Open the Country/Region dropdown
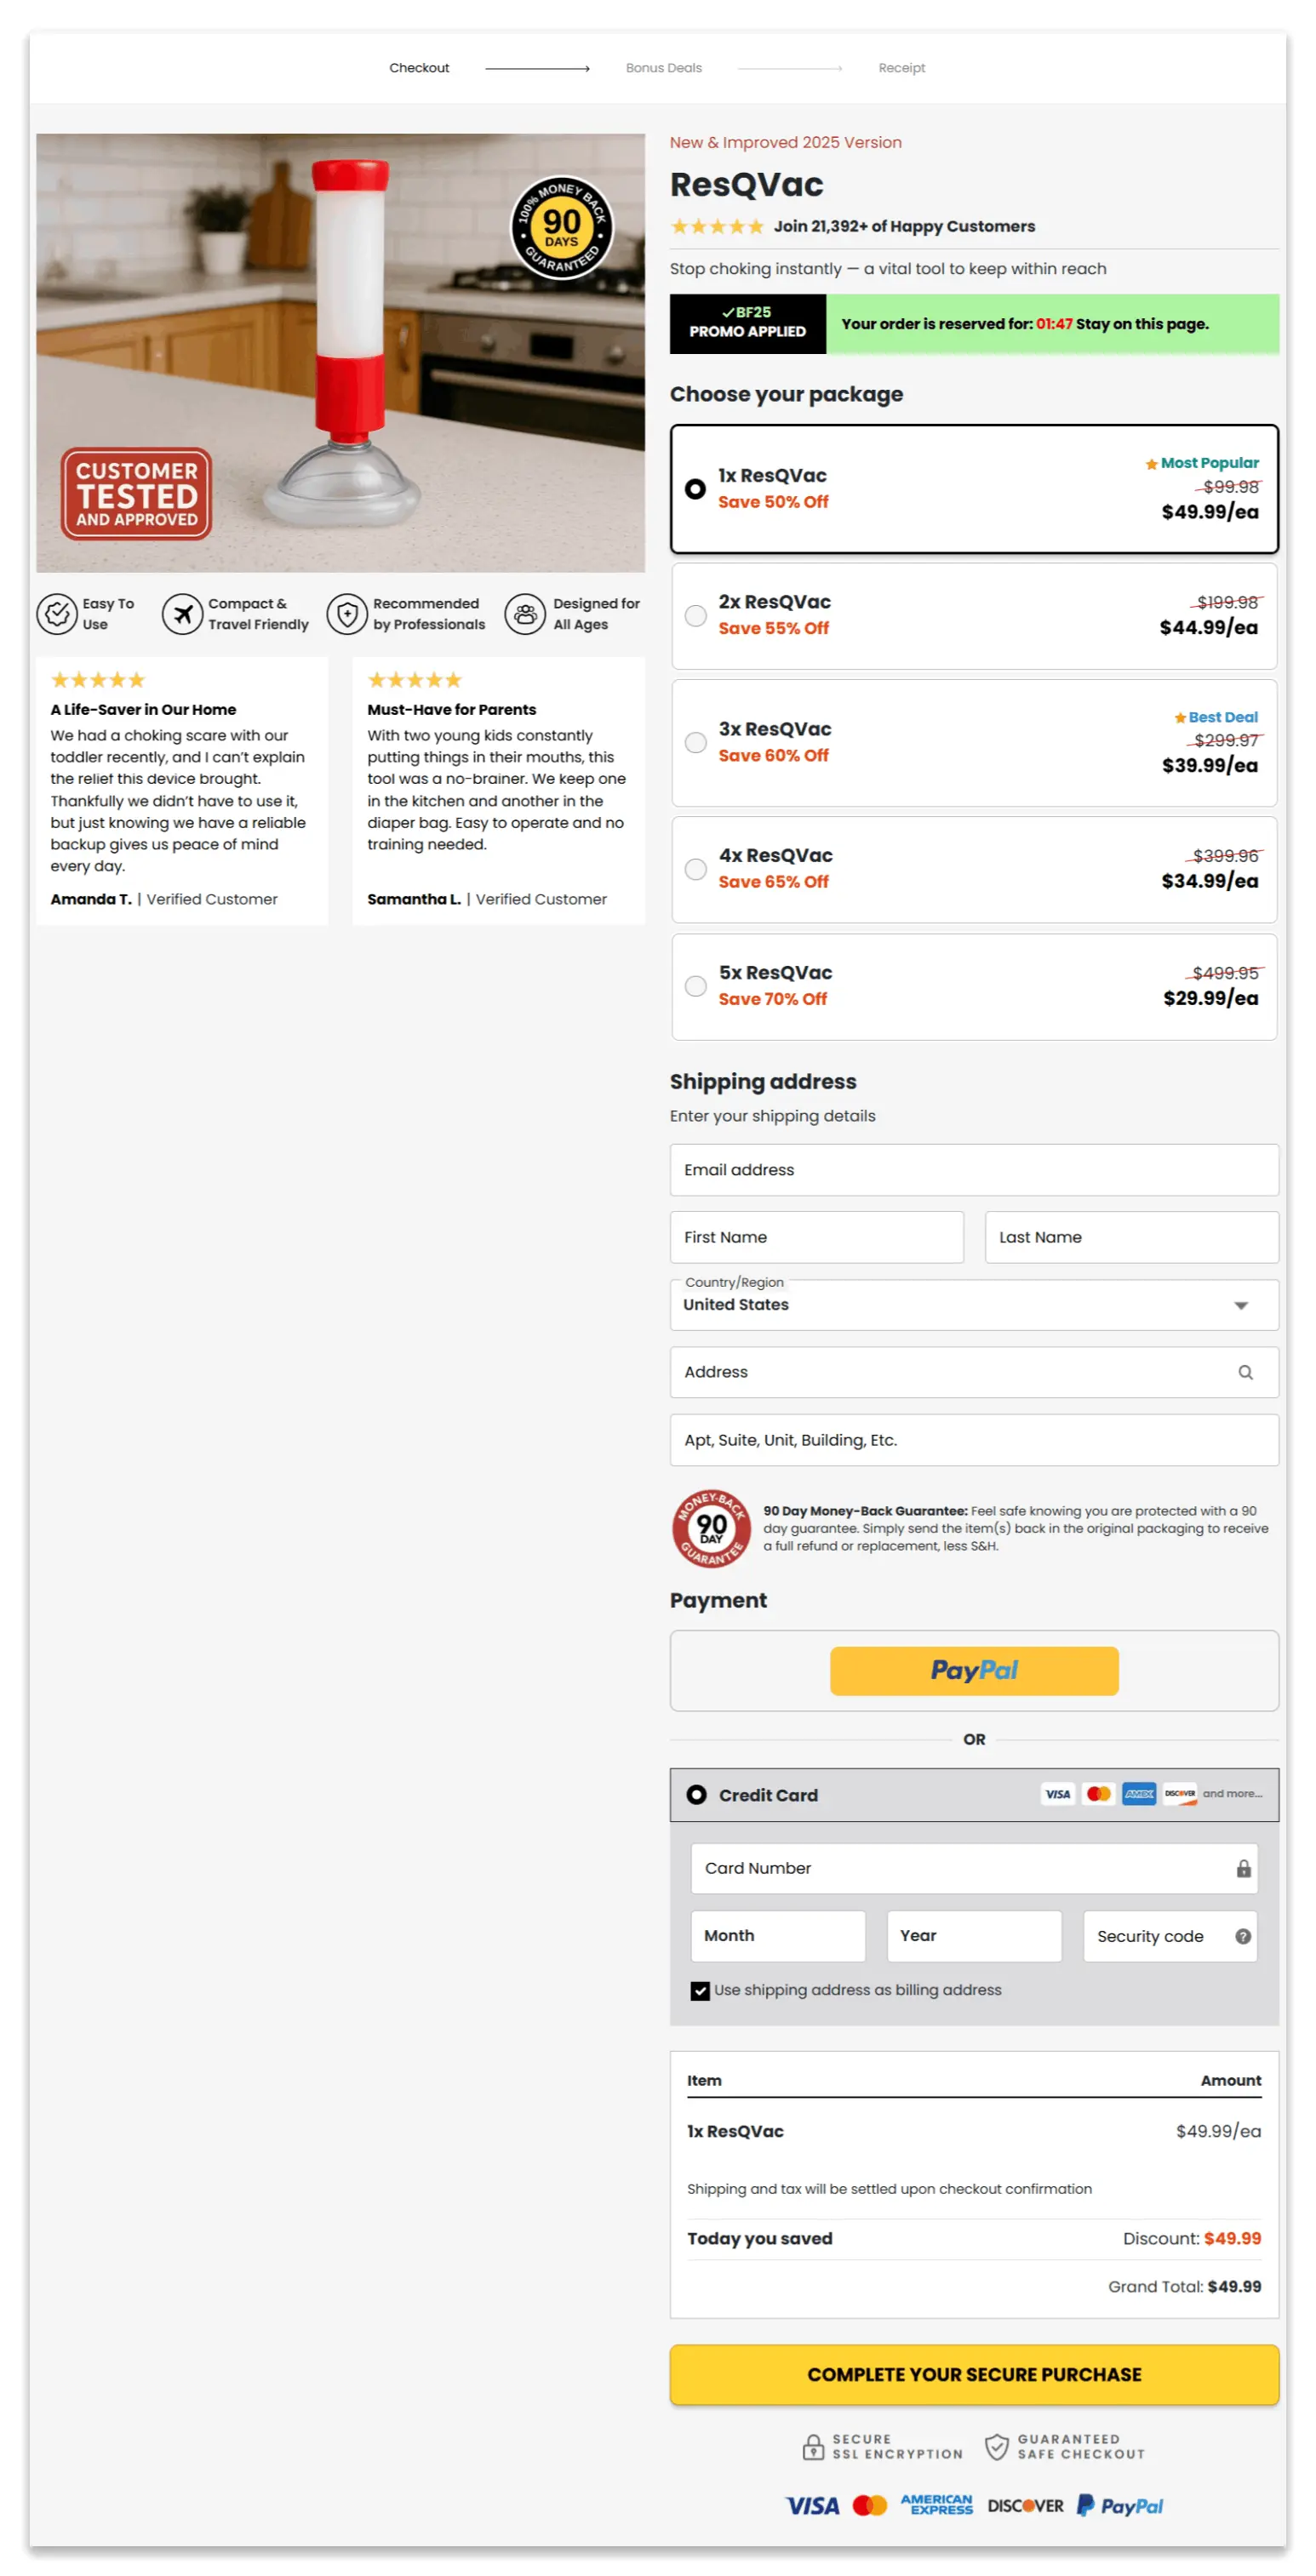1316x2576 pixels. click(973, 1304)
